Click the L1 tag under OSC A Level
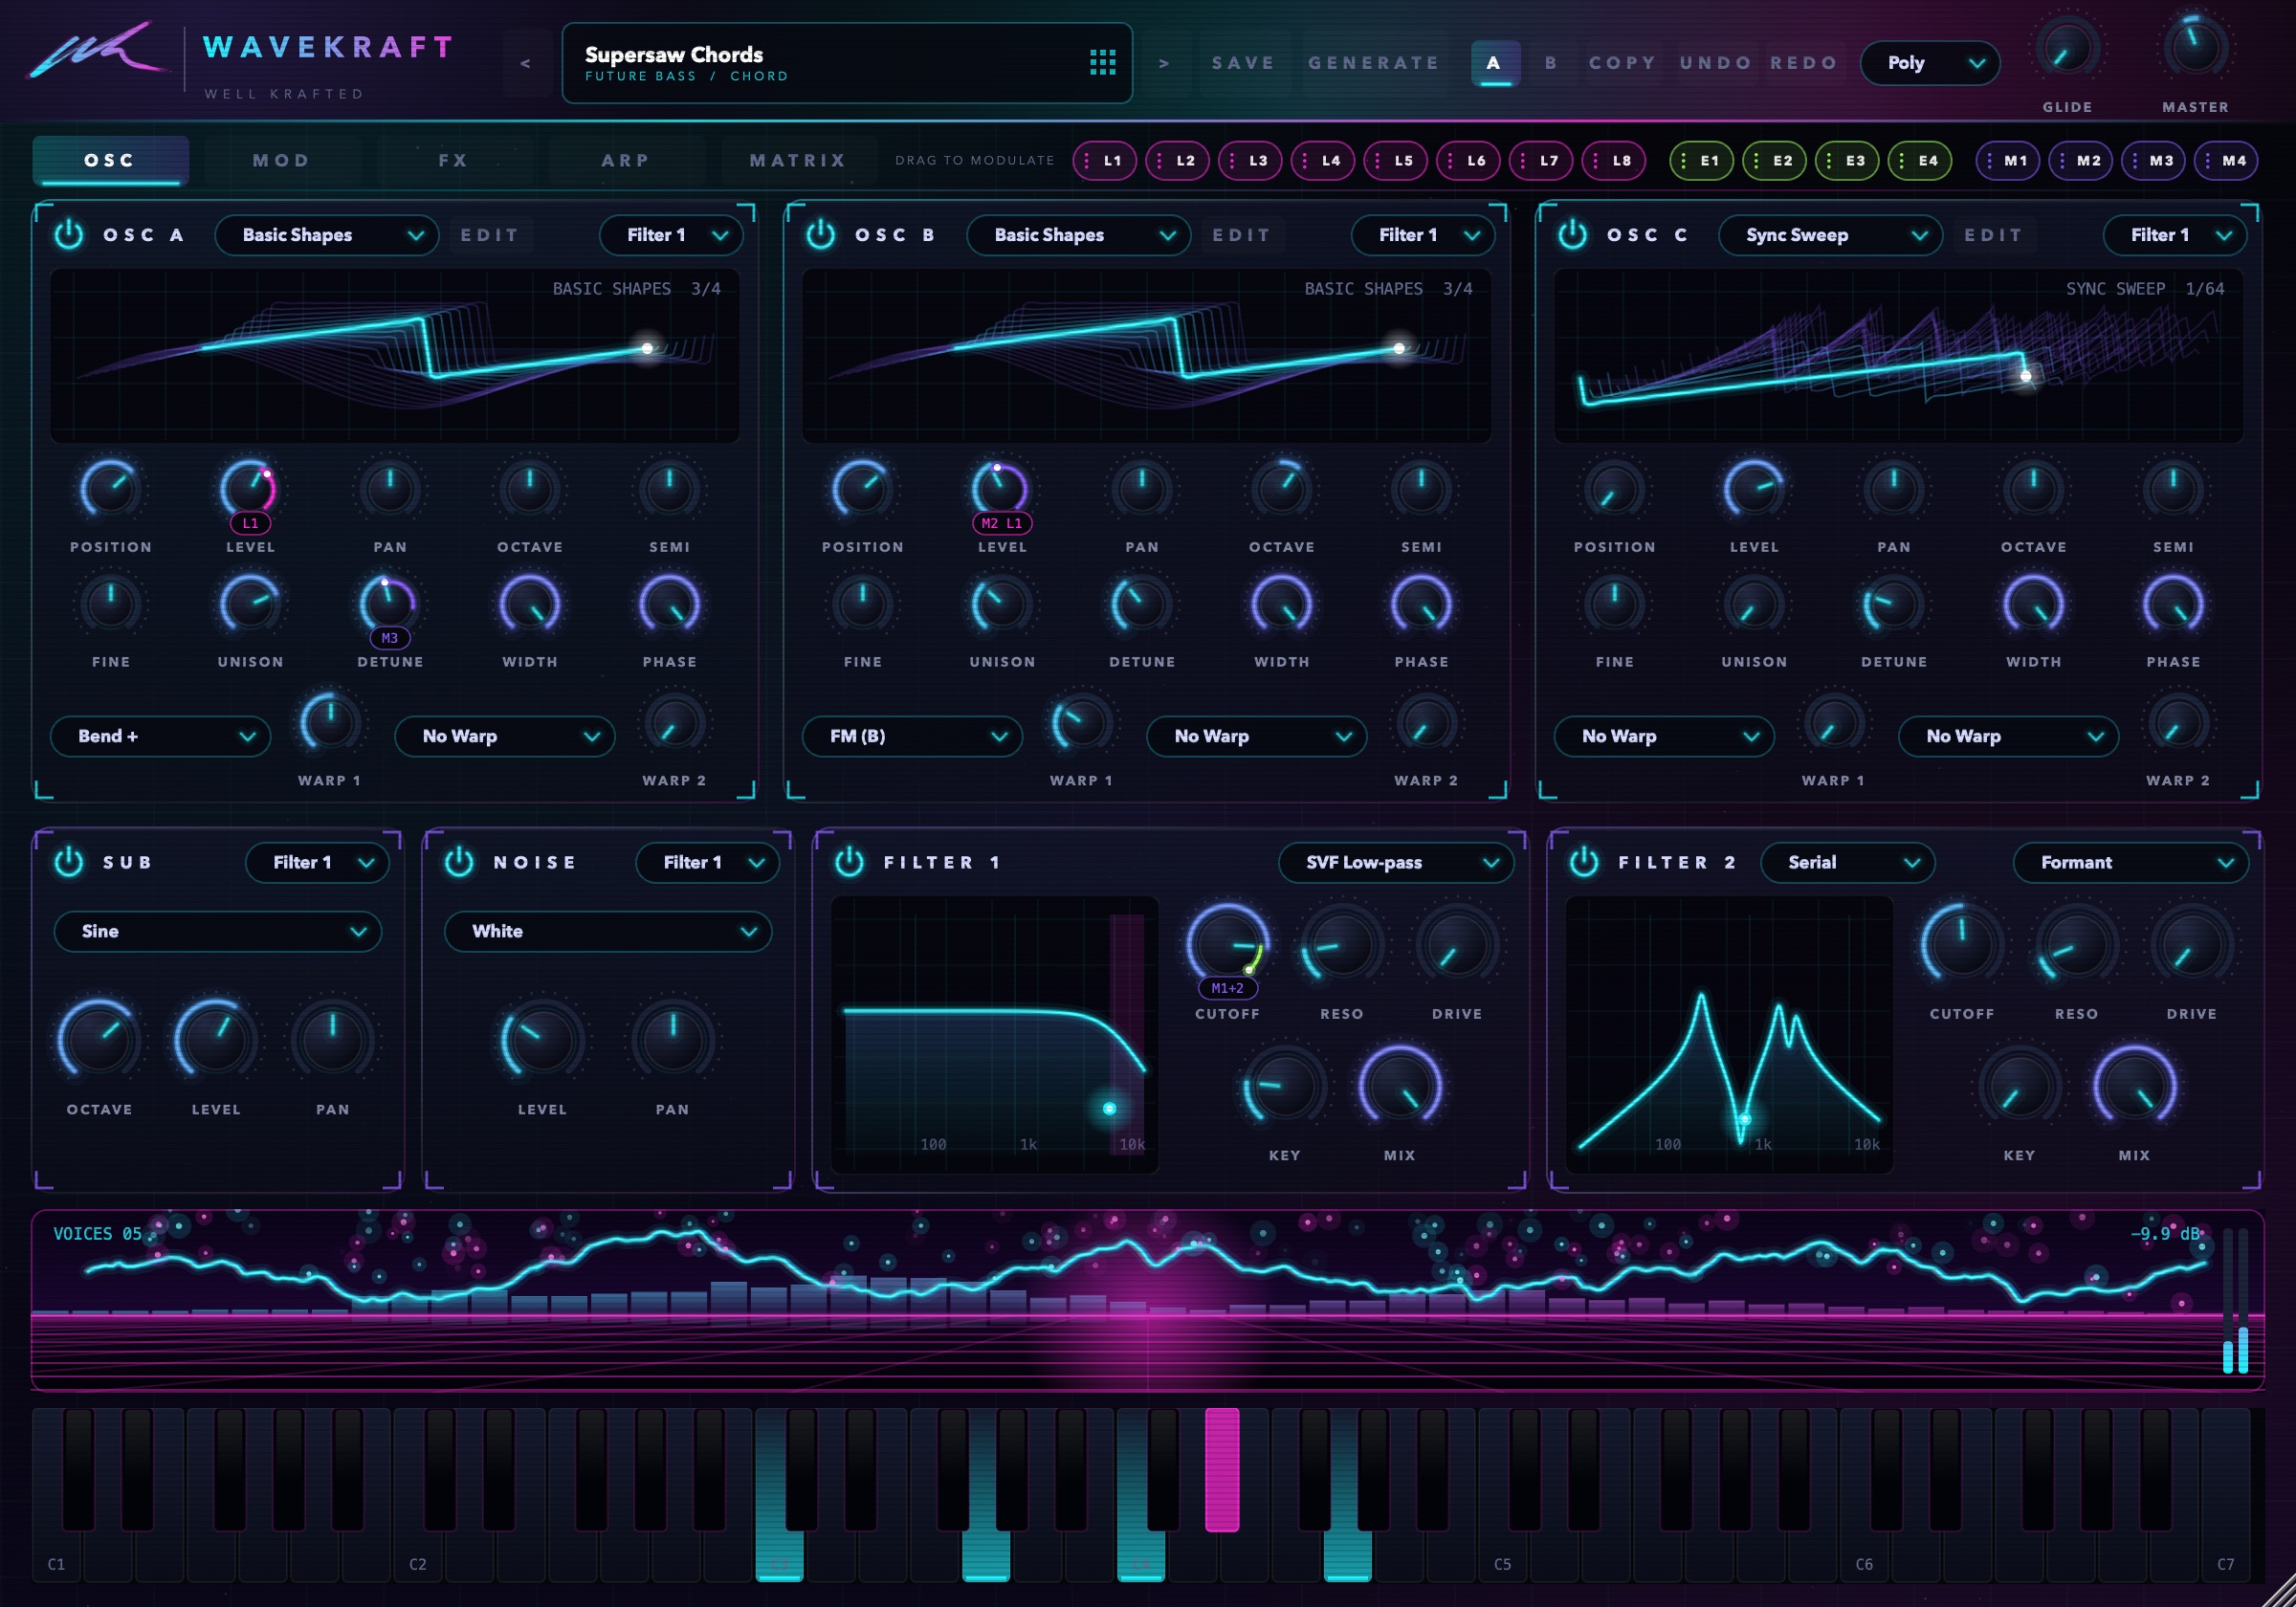Image resolution: width=2296 pixels, height=1607 pixels. tap(250, 523)
